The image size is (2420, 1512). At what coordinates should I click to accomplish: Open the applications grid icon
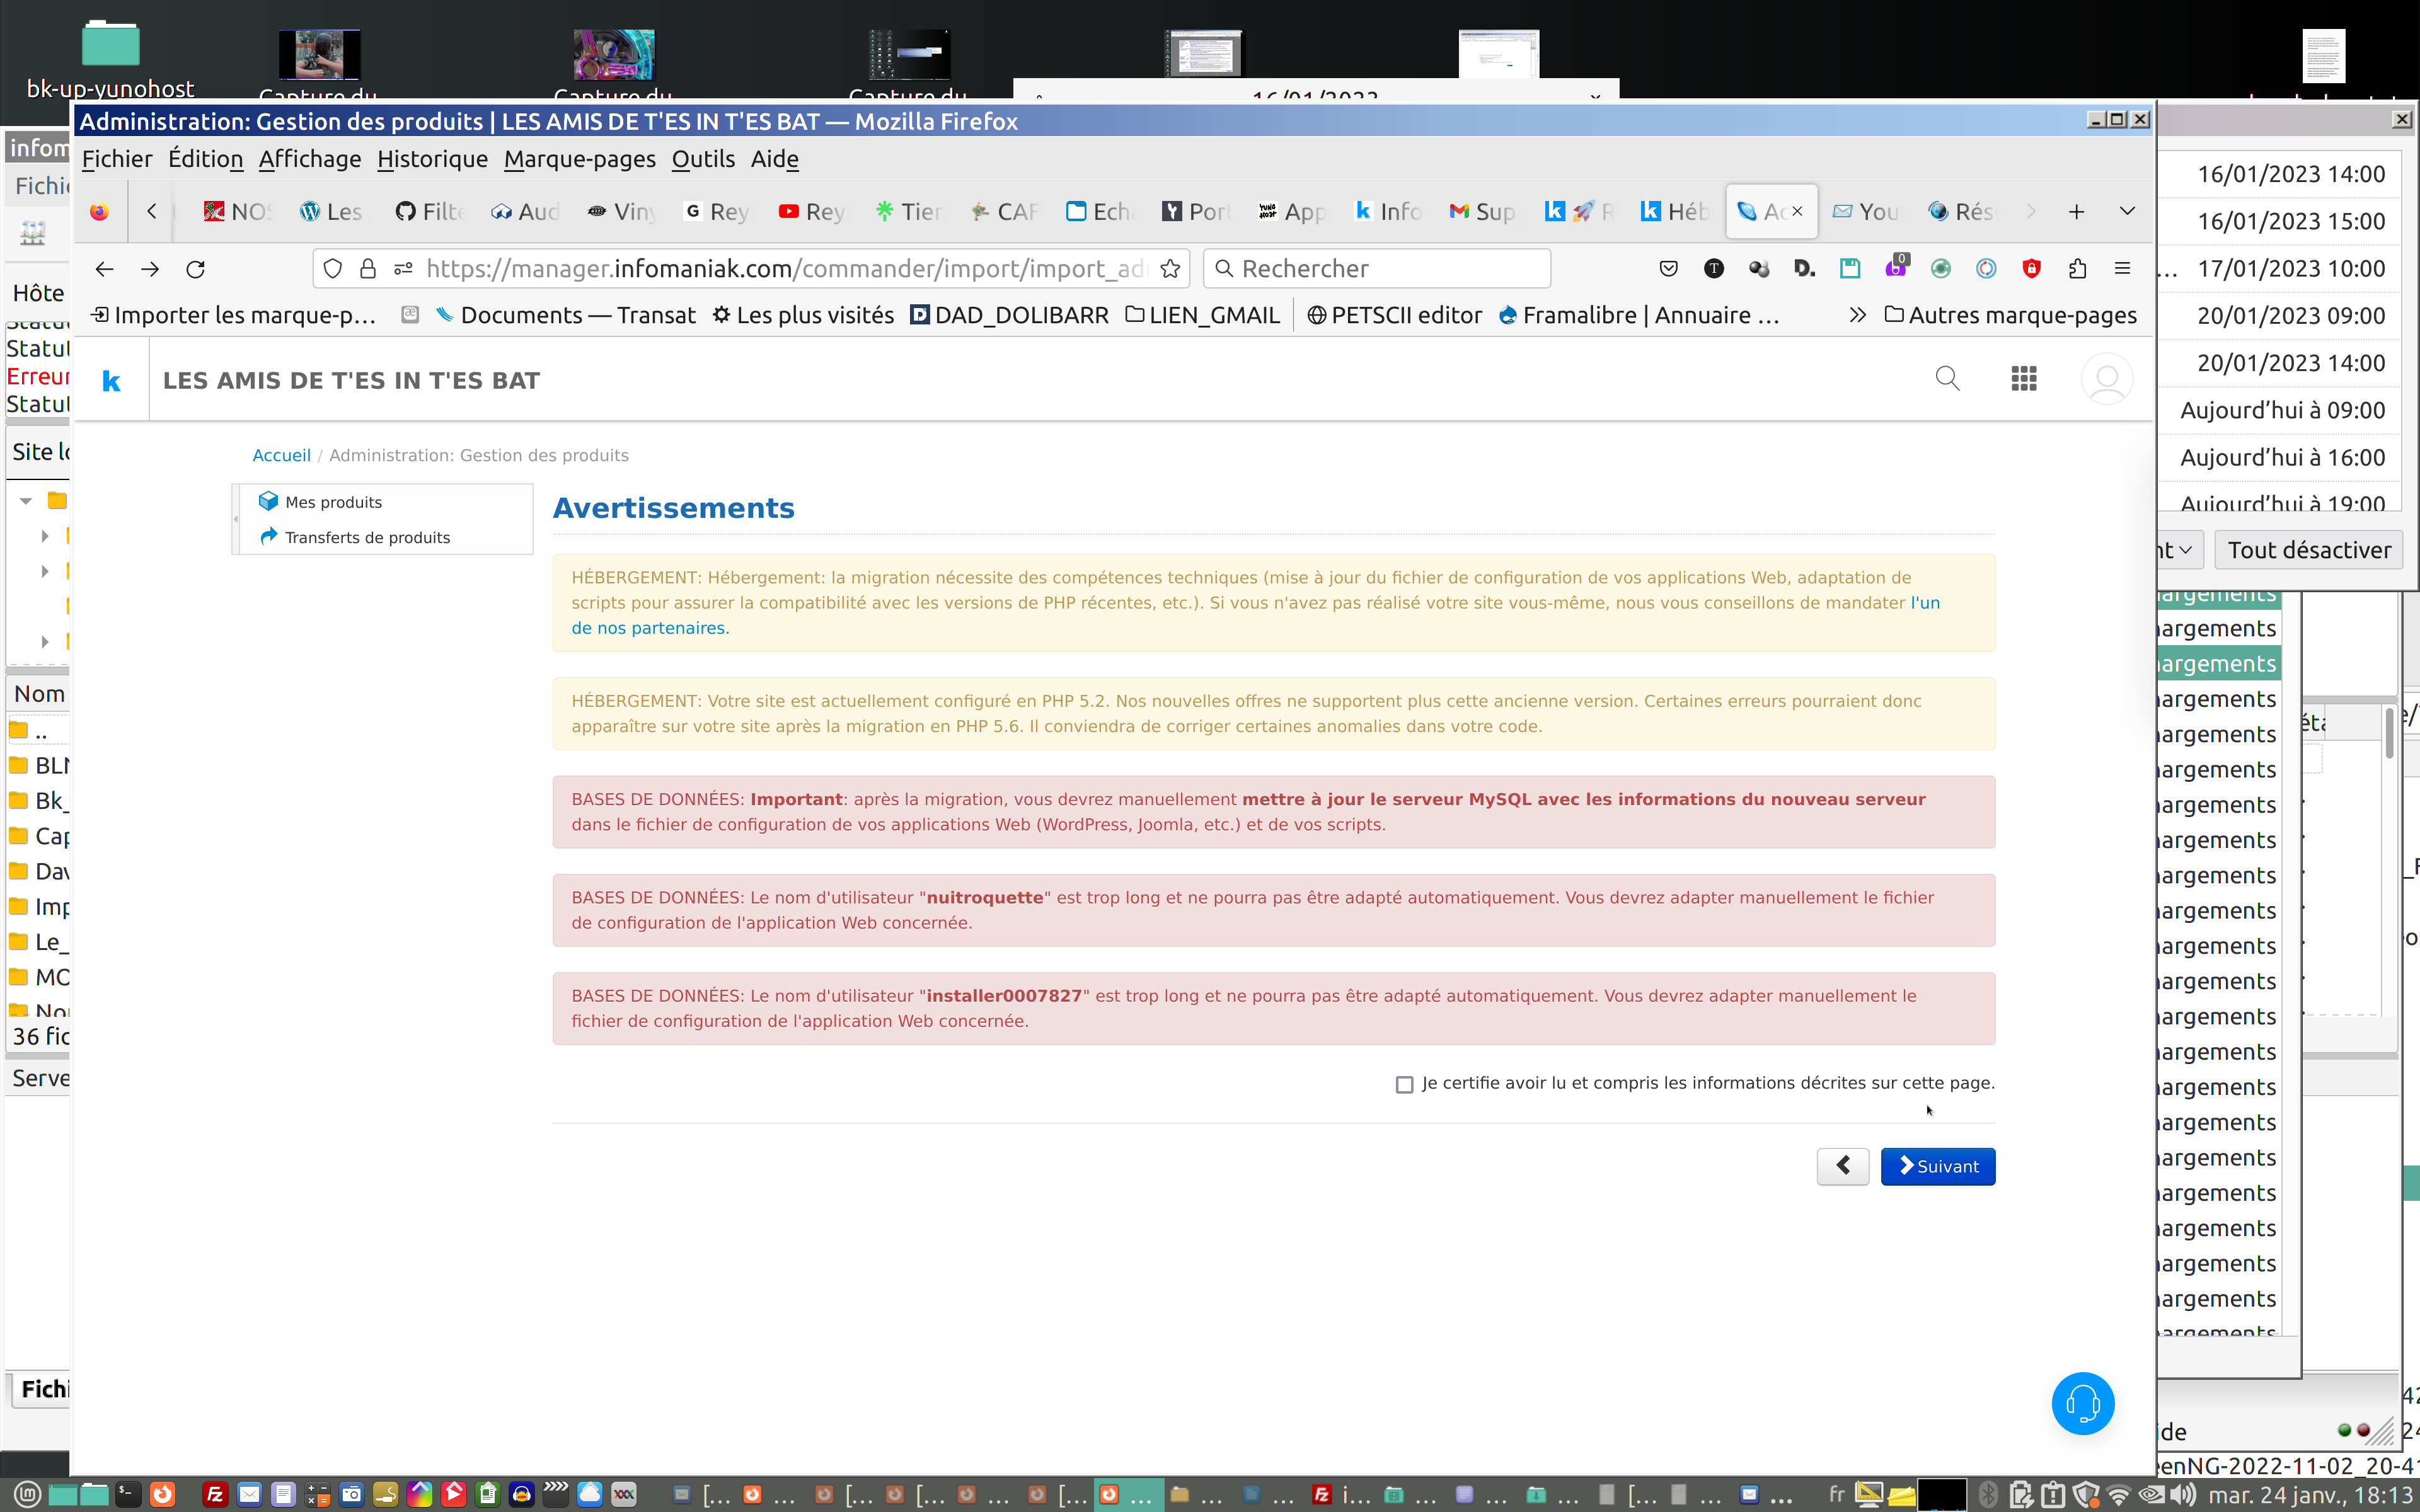click(x=2023, y=379)
